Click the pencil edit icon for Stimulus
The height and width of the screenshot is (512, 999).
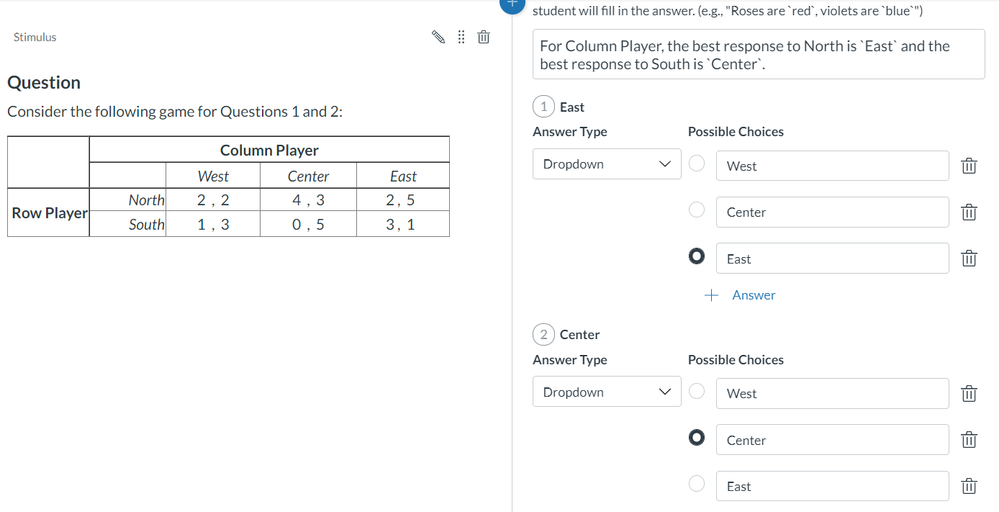pos(438,37)
